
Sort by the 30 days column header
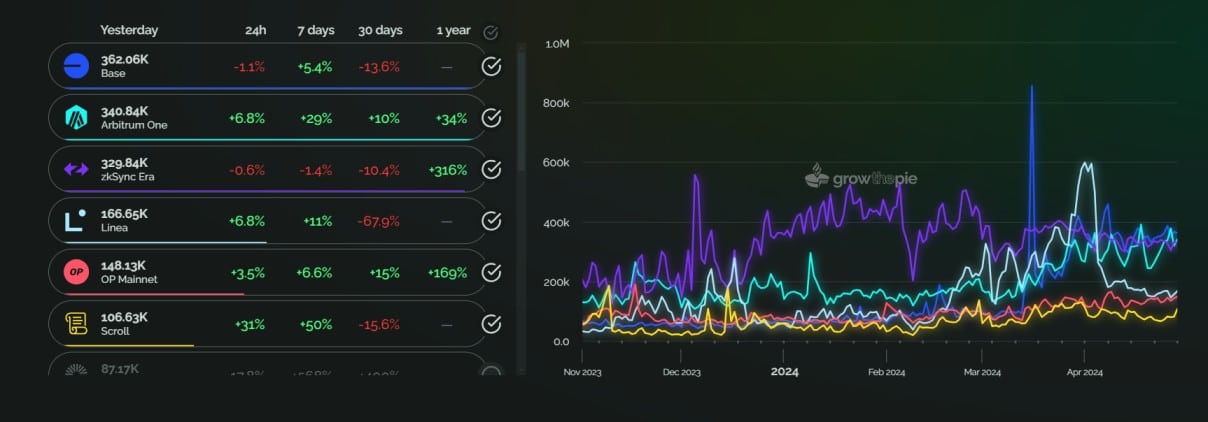pyautogui.click(x=380, y=30)
